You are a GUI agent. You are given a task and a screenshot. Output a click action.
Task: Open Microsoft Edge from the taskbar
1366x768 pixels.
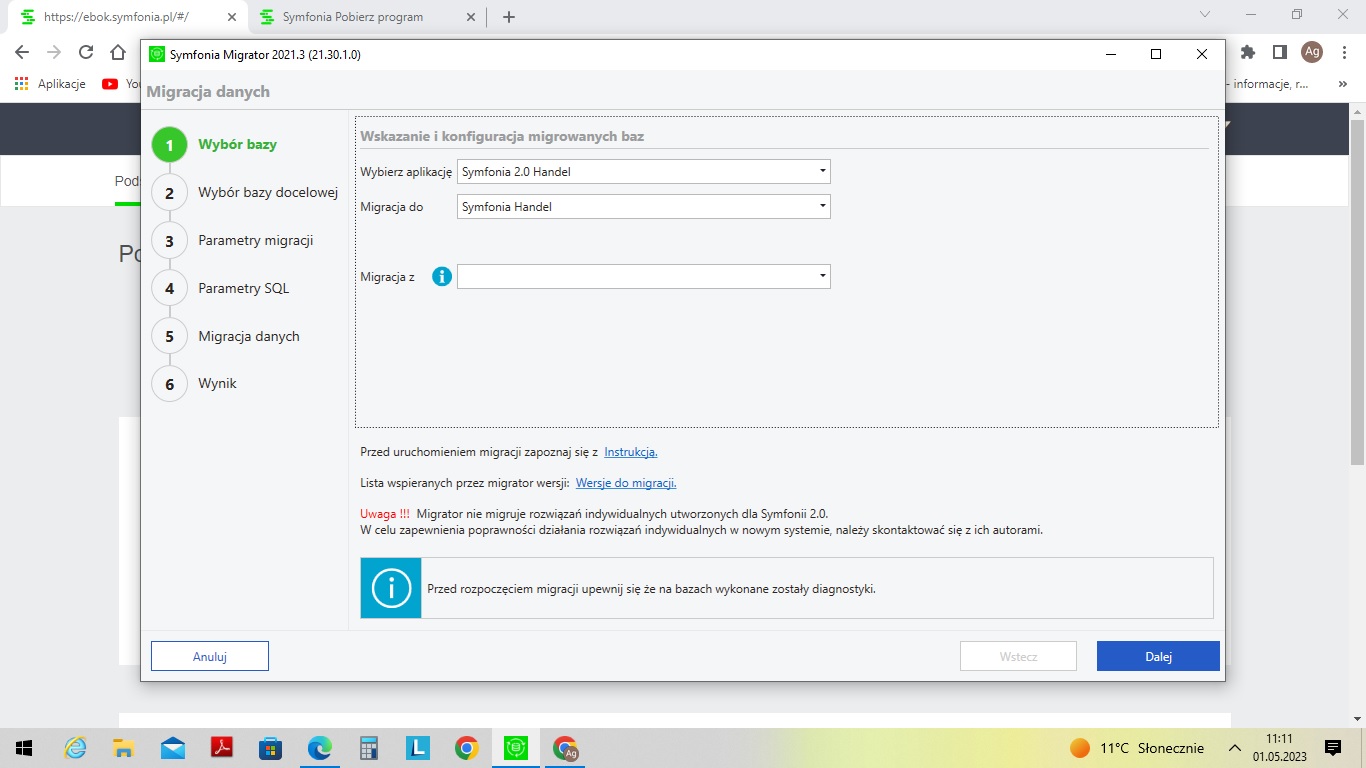pos(319,748)
